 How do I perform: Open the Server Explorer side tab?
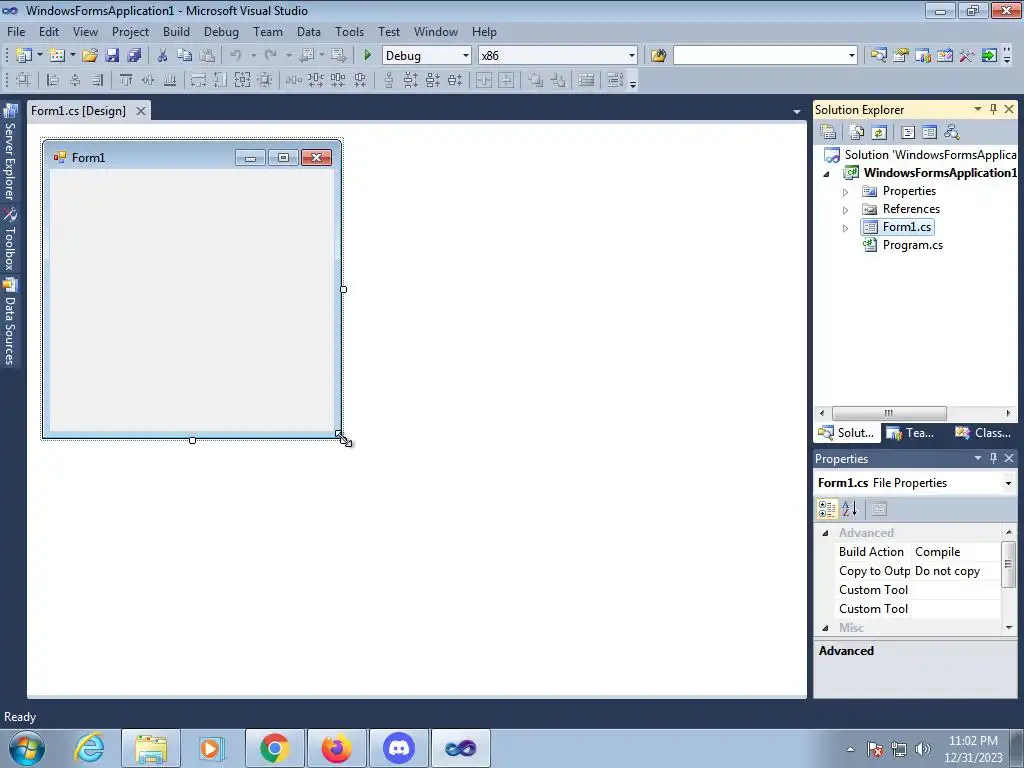[10, 152]
